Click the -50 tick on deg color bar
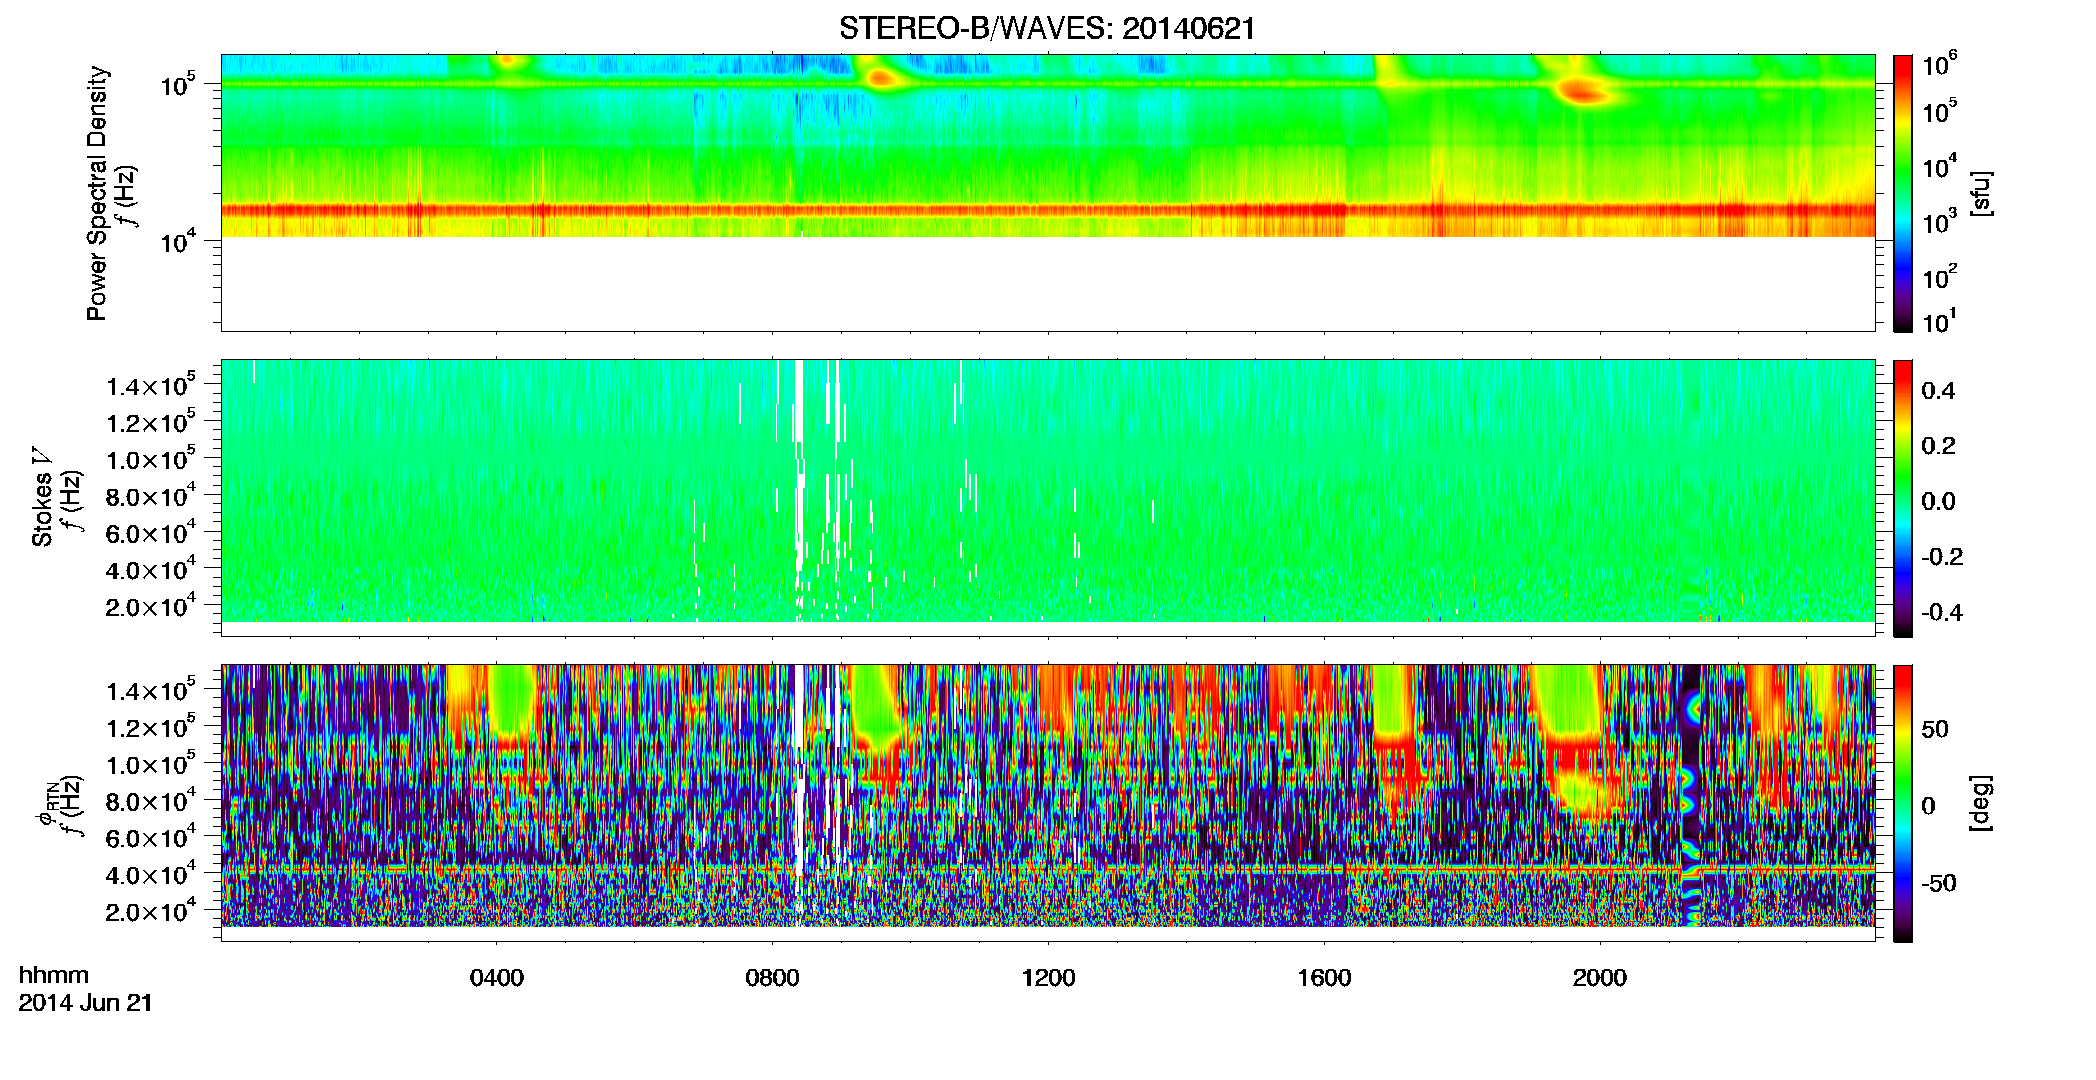 (1939, 883)
